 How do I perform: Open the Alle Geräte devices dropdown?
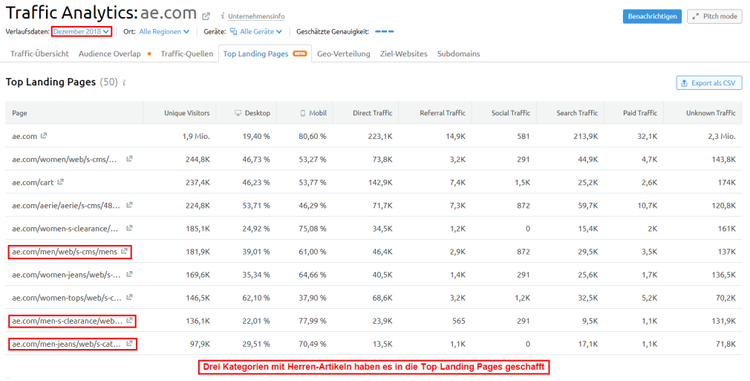click(261, 32)
